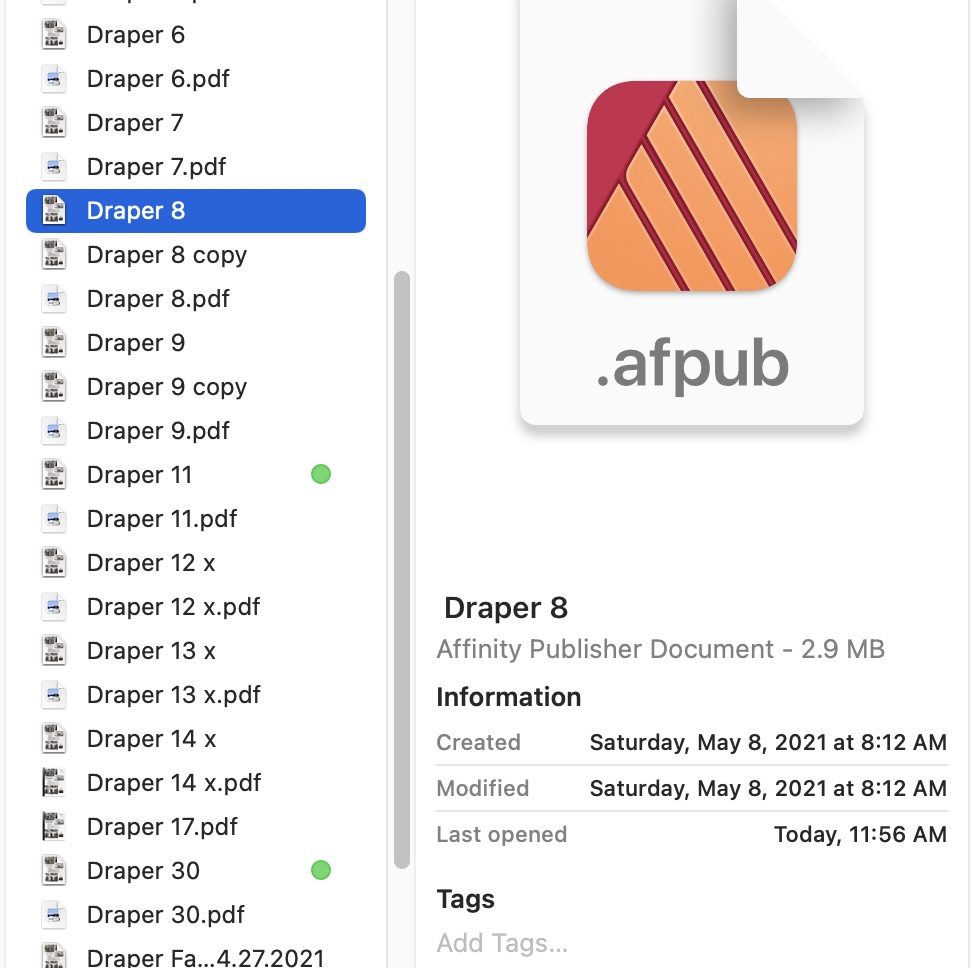Select the Draper 14 x file name
The width and height of the screenshot is (972, 968).
point(151,739)
